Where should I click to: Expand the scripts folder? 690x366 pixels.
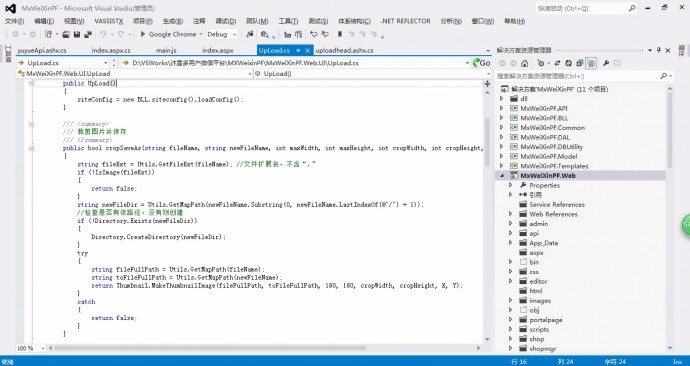[510, 329]
